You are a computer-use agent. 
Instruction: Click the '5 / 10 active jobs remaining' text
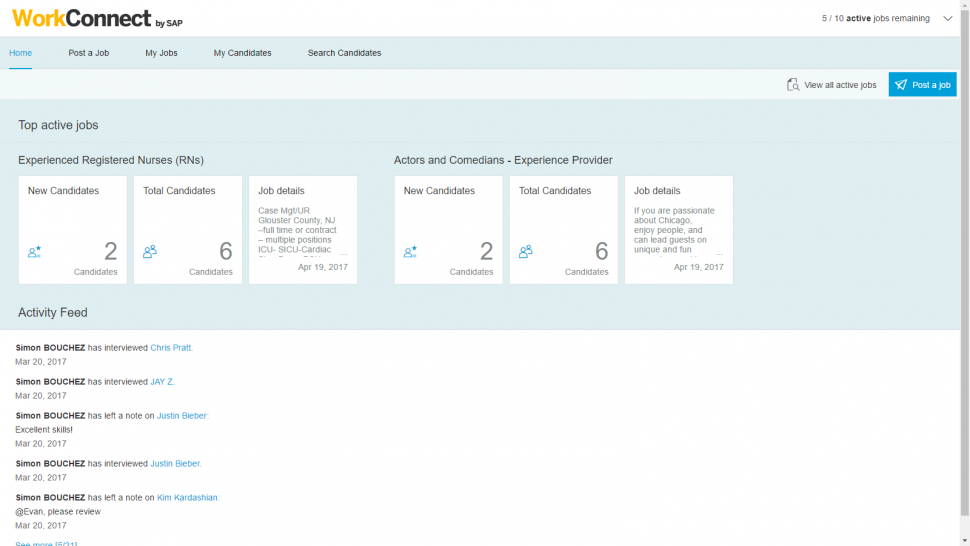(875, 19)
